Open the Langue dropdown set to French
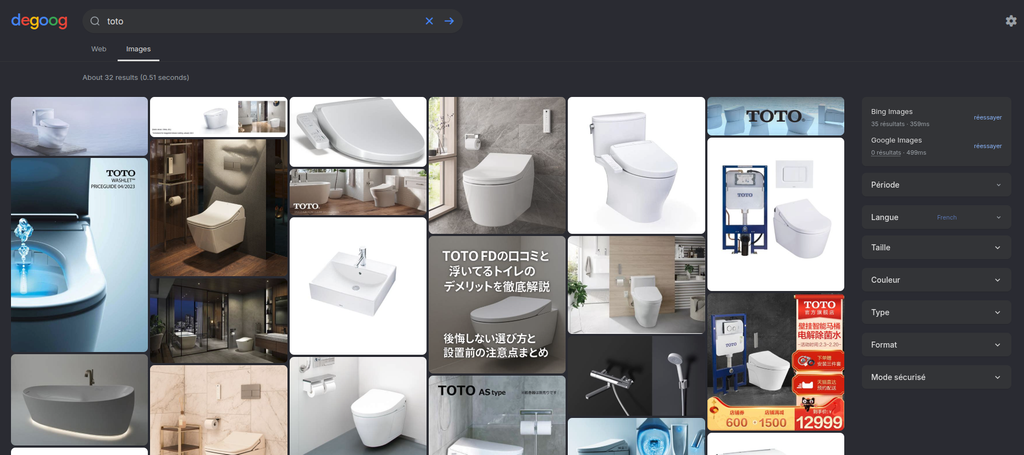Image resolution: width=1024 pixels, height=455 pixels. tap(936, 217)
